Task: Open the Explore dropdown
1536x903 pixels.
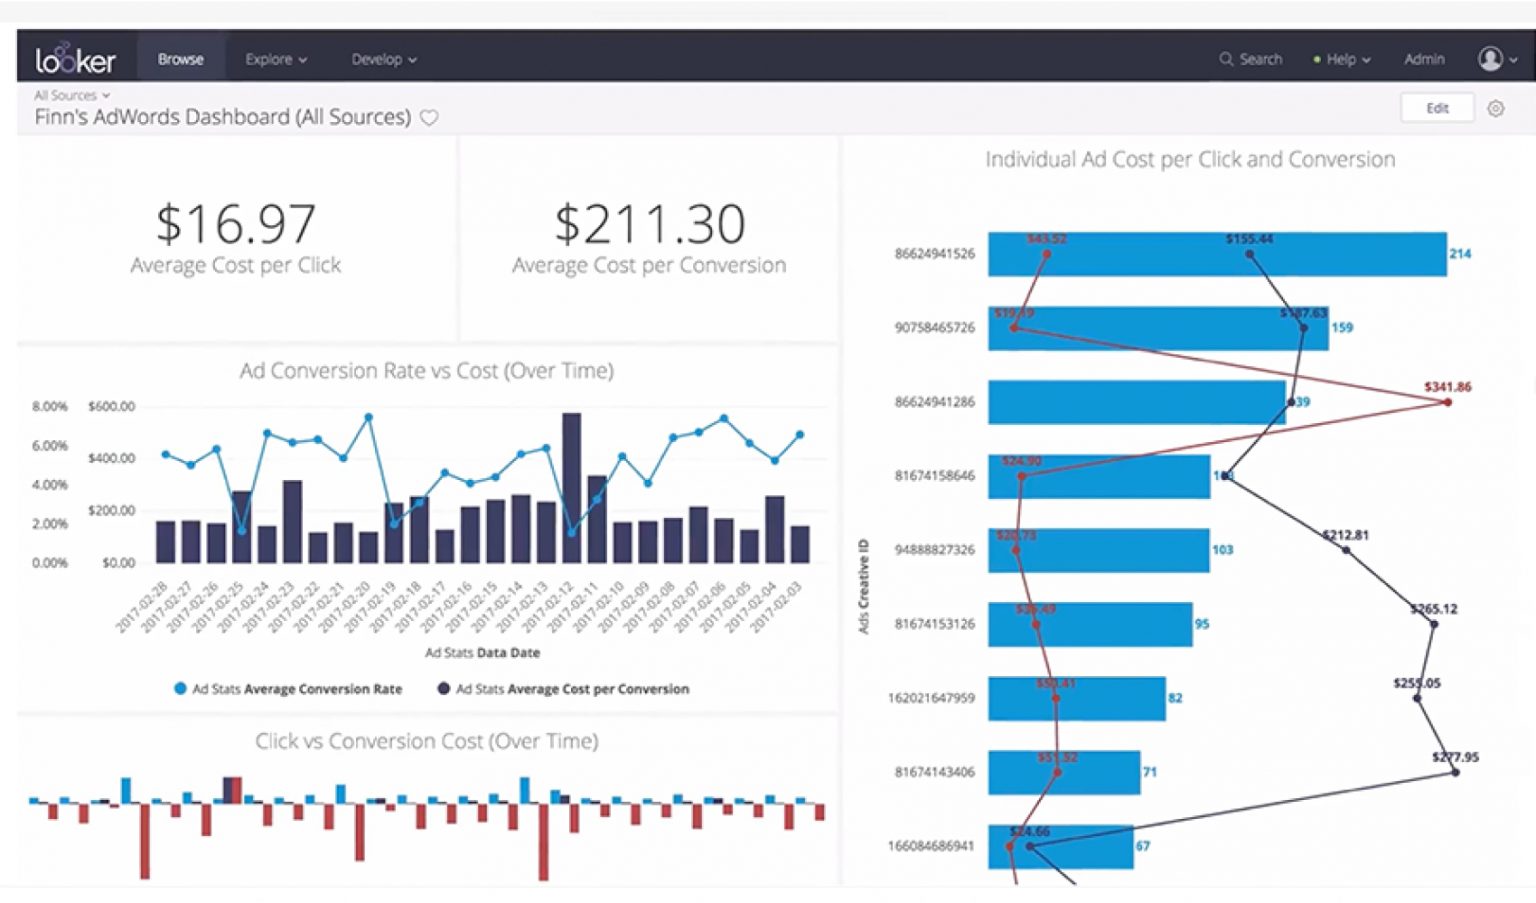Action: click(x=276, y=59)
